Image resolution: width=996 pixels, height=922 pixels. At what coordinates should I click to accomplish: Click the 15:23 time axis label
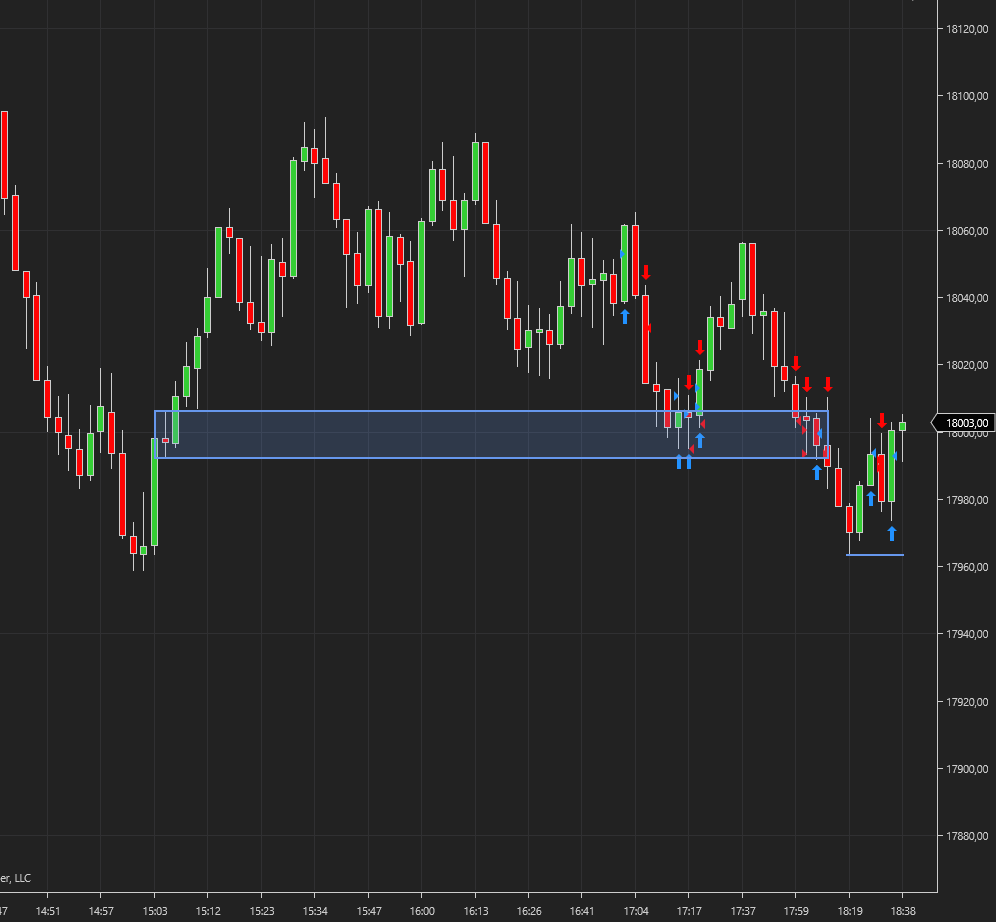(262, 911)
